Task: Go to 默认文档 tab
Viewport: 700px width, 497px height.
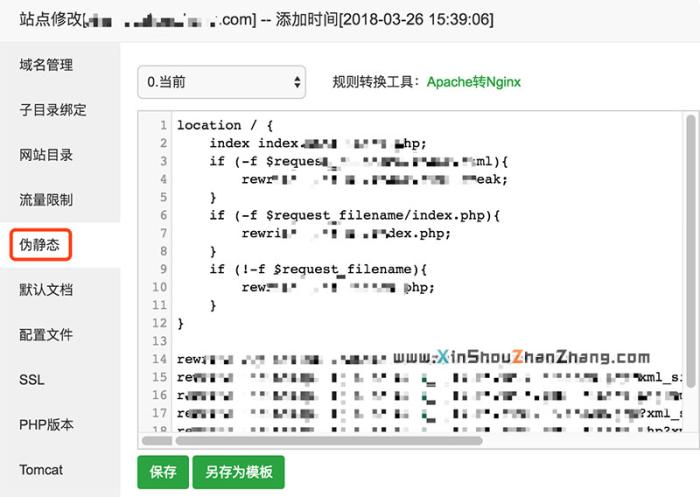Action: [46, 290]
